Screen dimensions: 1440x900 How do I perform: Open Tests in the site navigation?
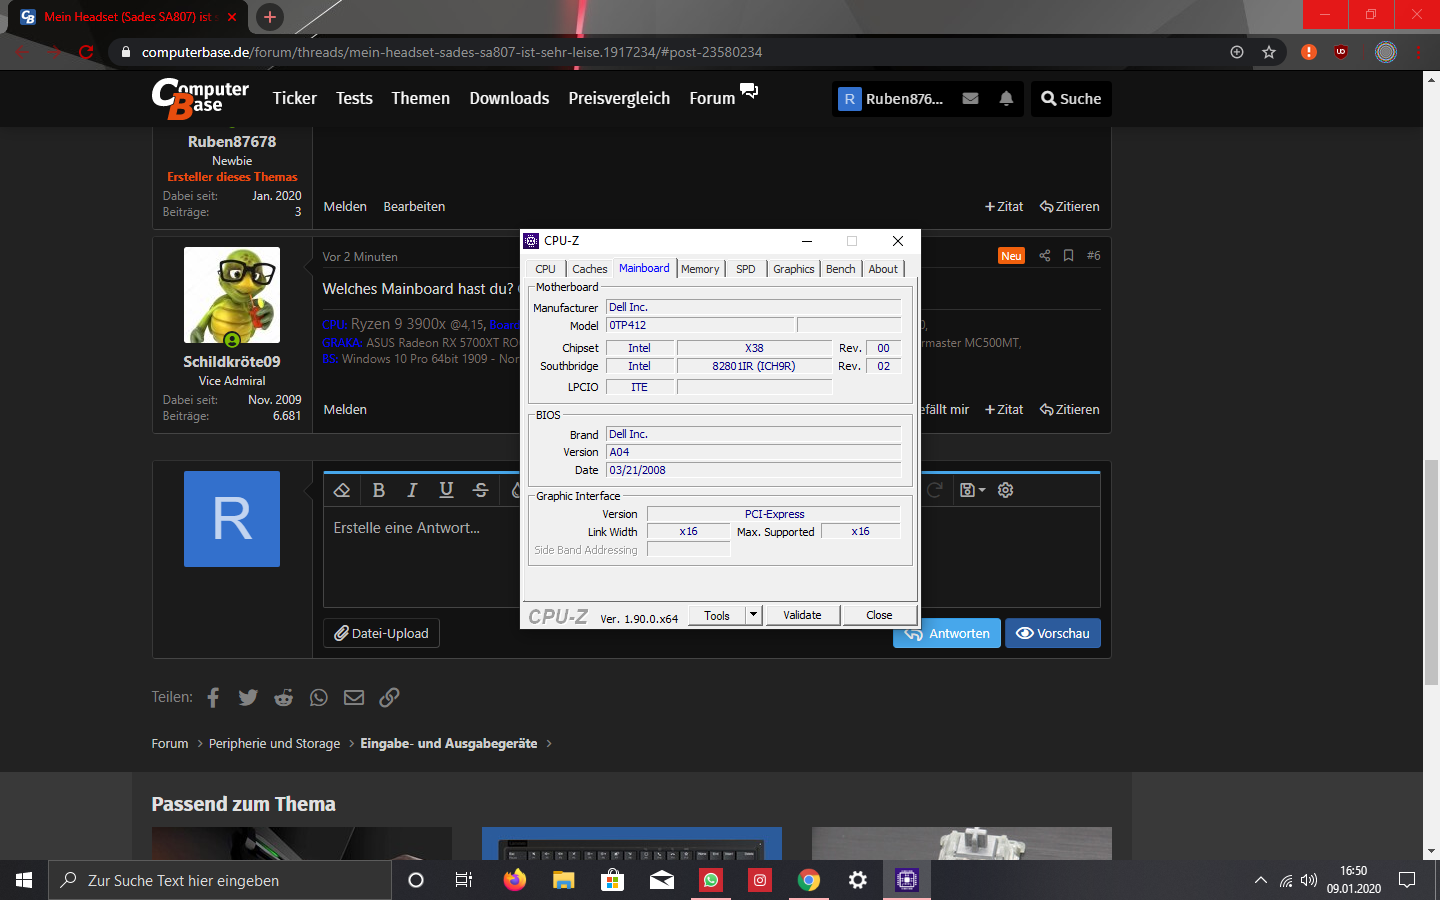[x=354, y=98]
